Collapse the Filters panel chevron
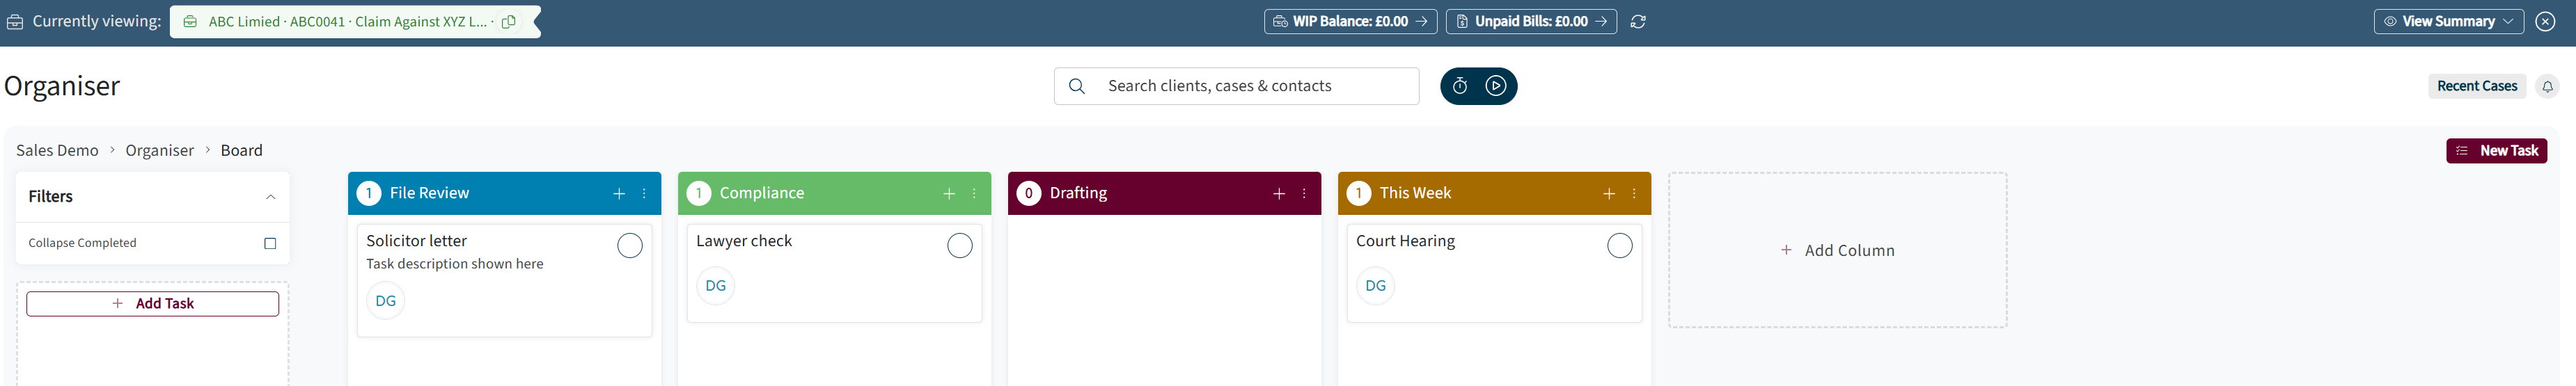 [x=270, y=197]
